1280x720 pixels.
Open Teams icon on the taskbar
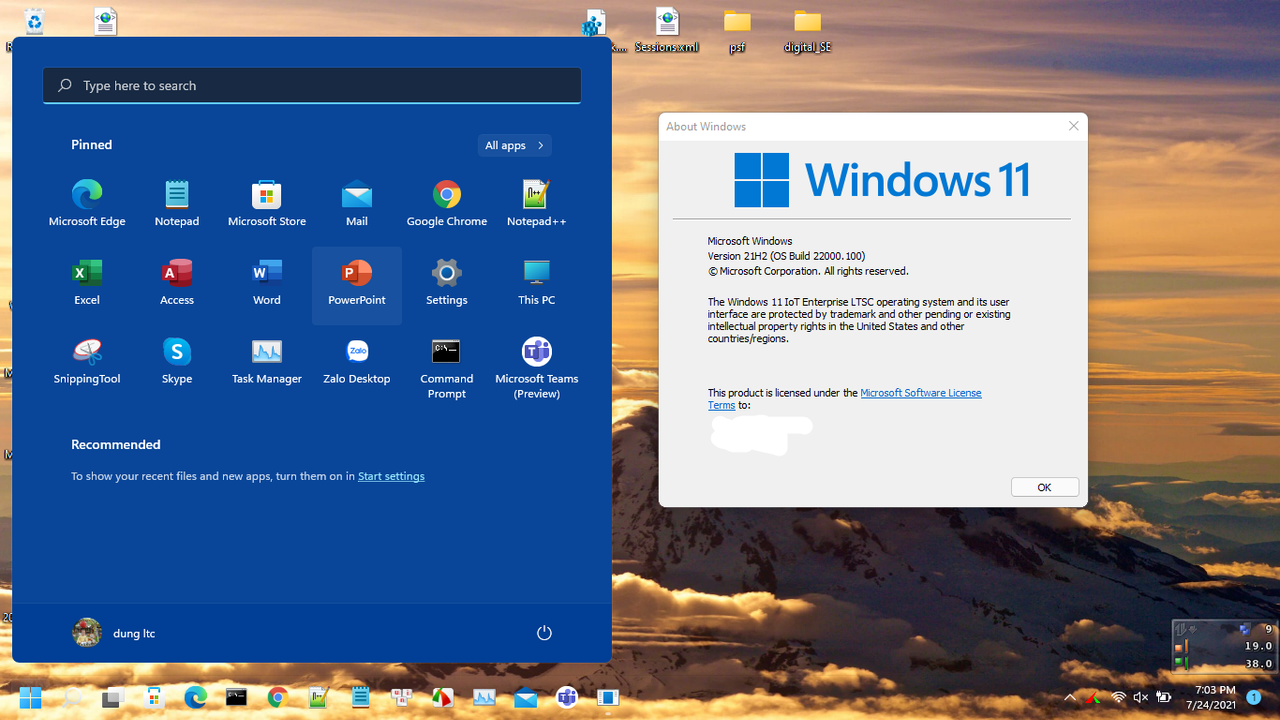(x=567, y=697)
